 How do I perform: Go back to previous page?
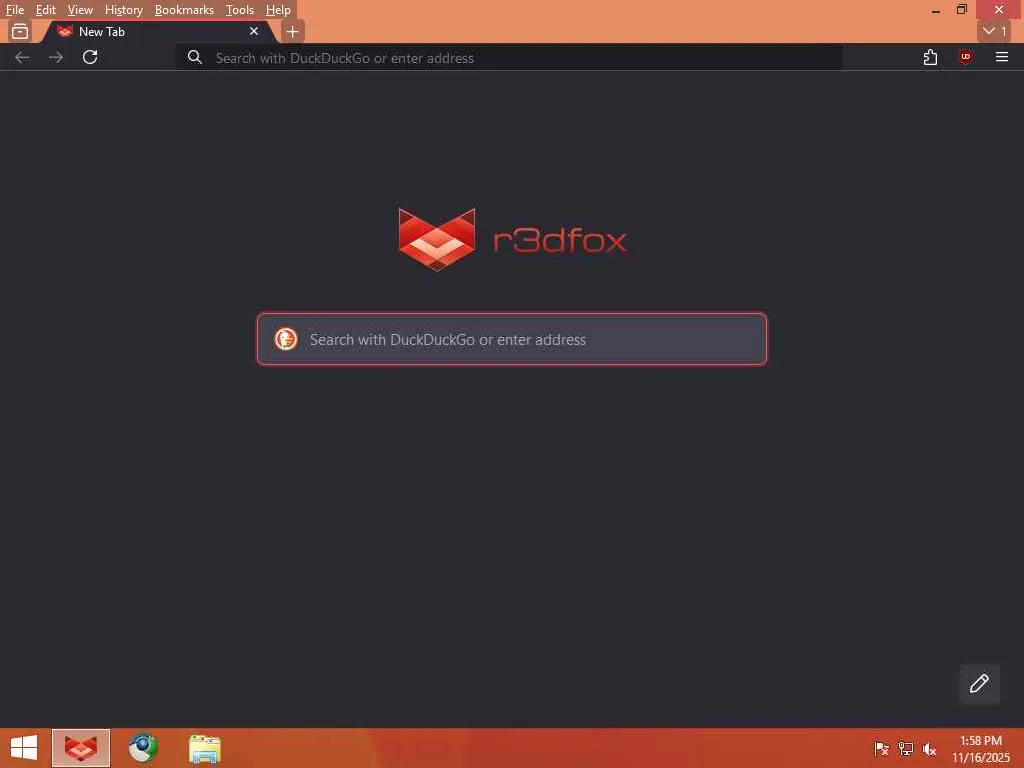[22, 57]
